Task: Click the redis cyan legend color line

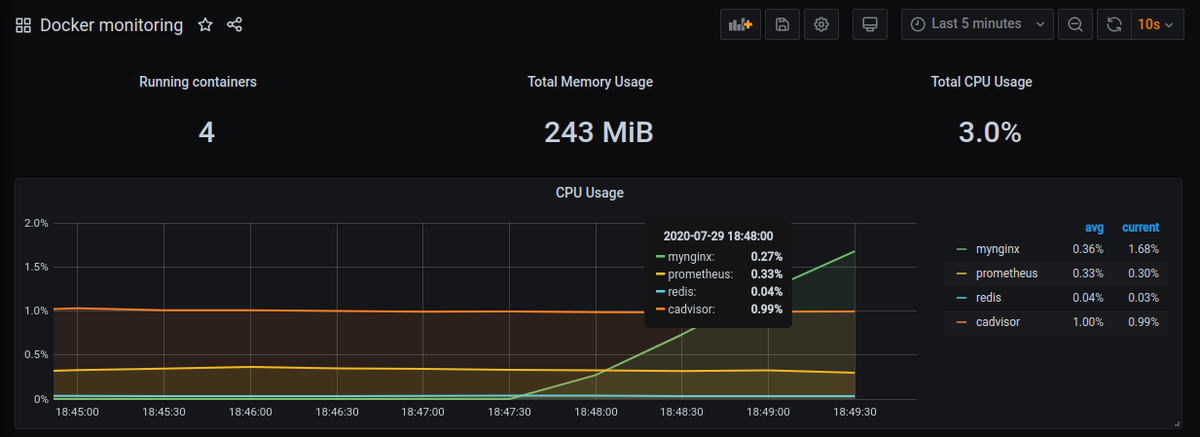Action: pyautogui.click(x=961, y=297)
